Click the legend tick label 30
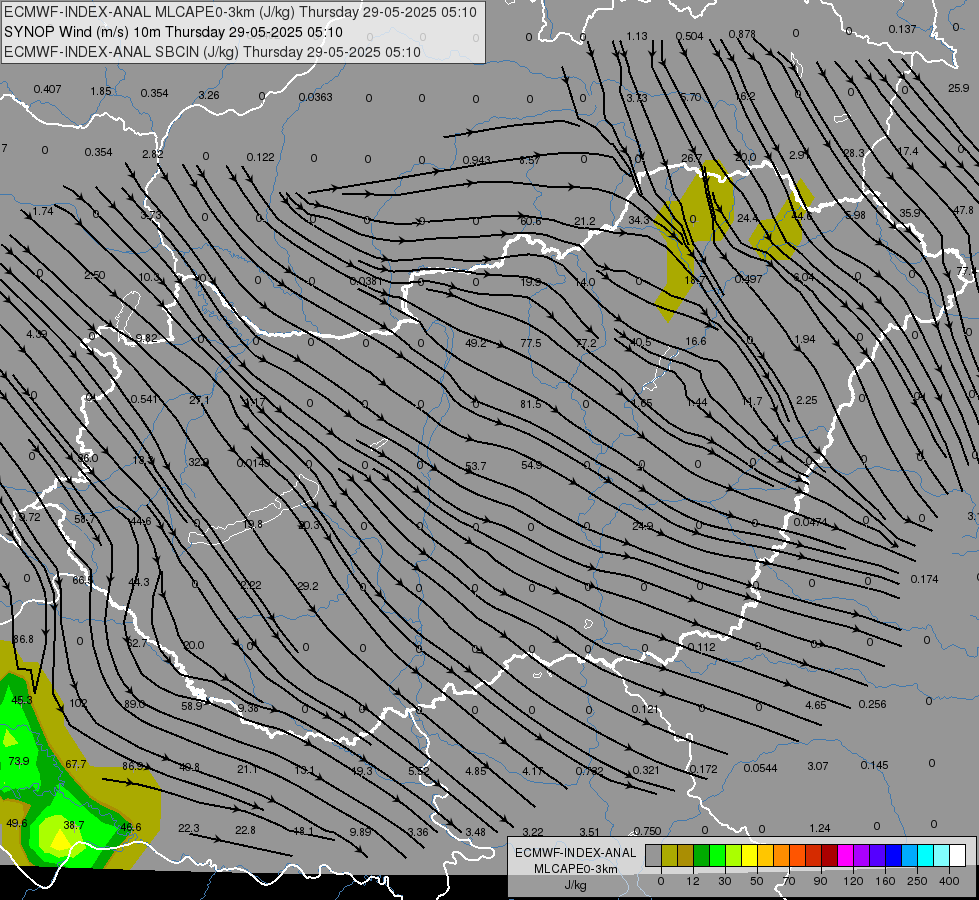979x900 pixels. click(724, 881)
